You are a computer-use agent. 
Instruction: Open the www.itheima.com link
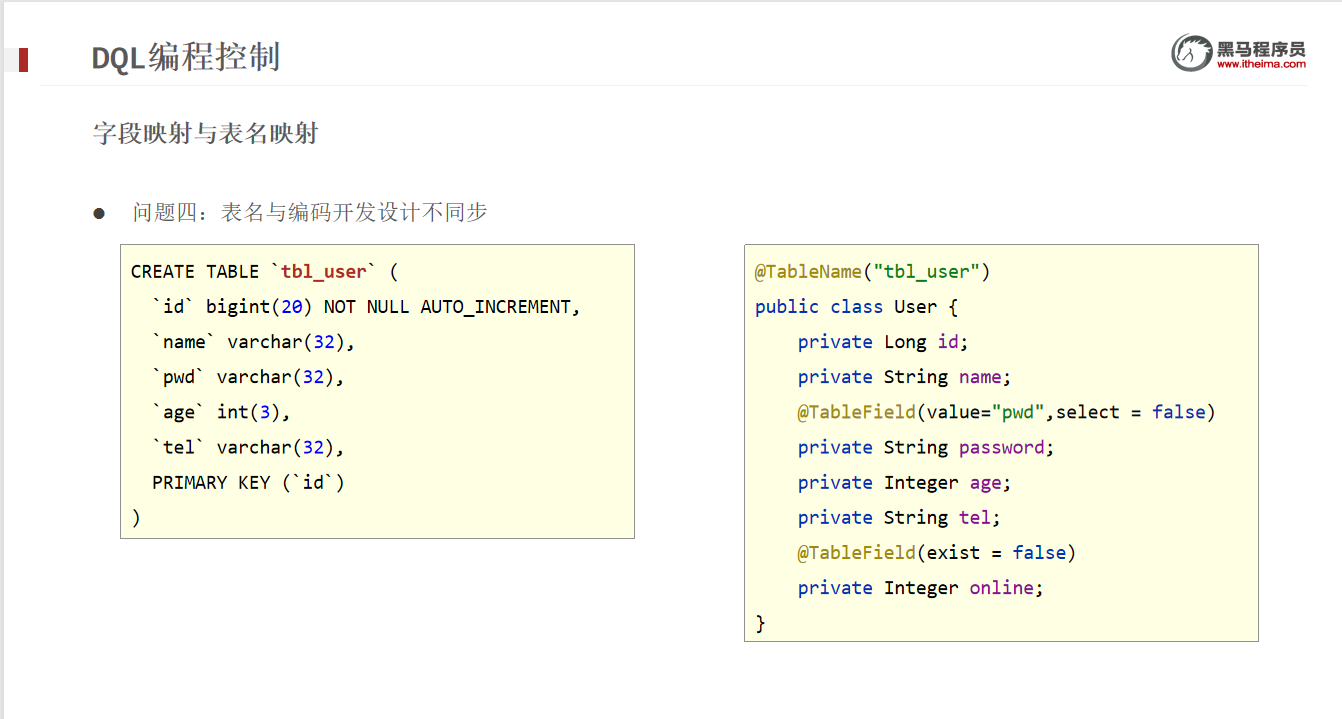pos(1261,65)
